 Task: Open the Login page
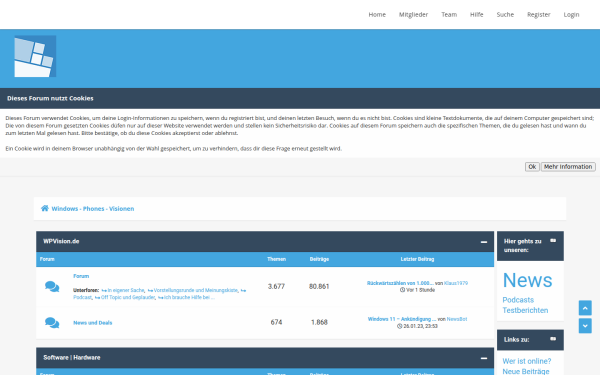571,15
